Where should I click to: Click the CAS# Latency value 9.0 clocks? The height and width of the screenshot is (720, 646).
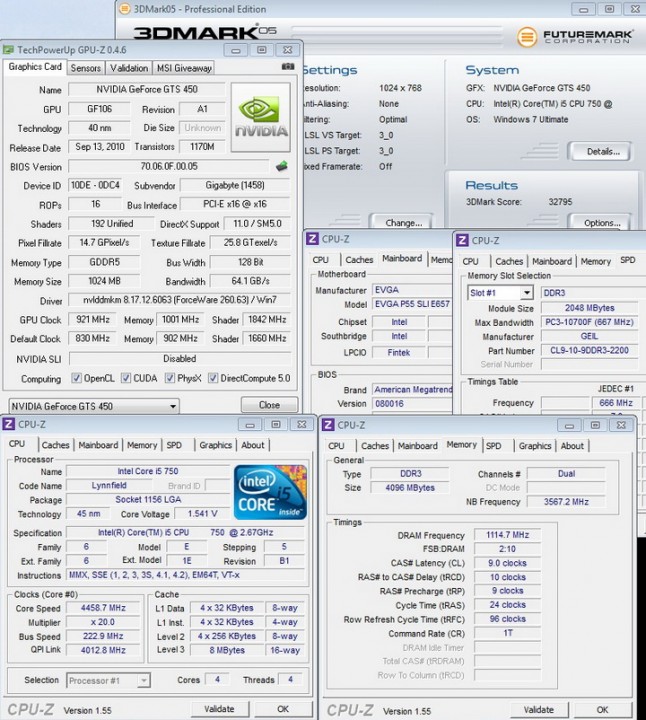point(507,563)
